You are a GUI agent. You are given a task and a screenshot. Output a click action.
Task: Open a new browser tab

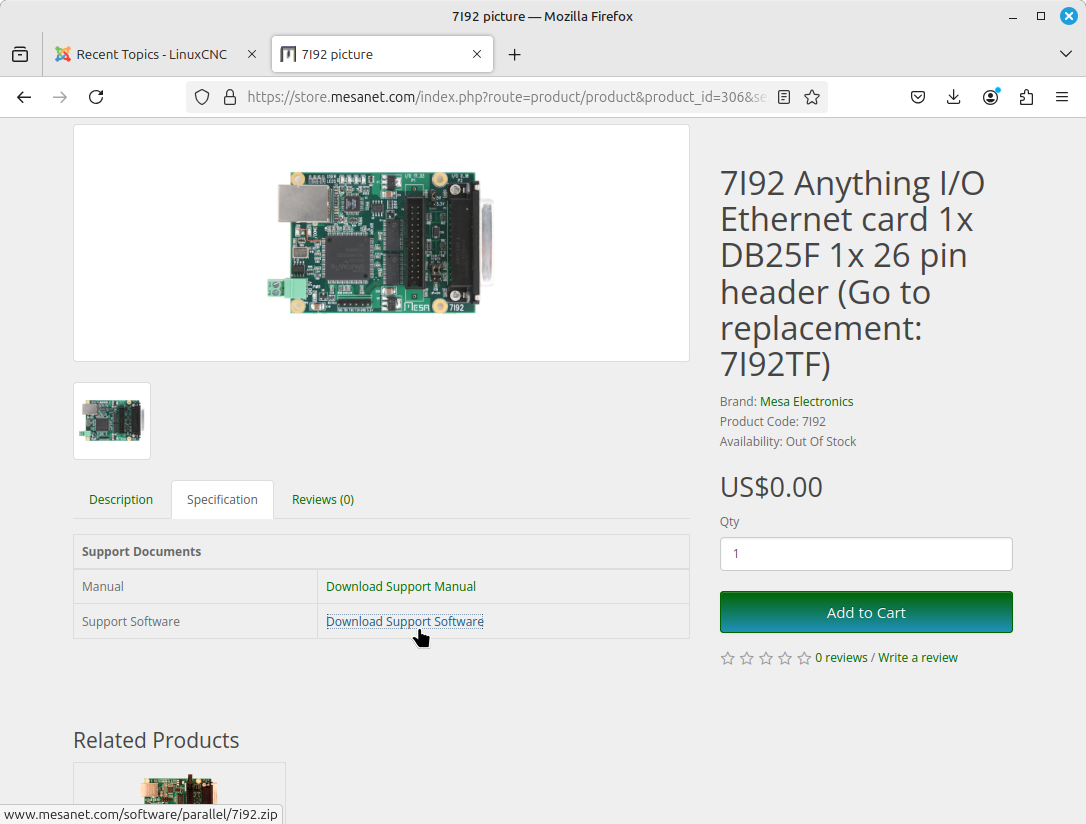514,55
